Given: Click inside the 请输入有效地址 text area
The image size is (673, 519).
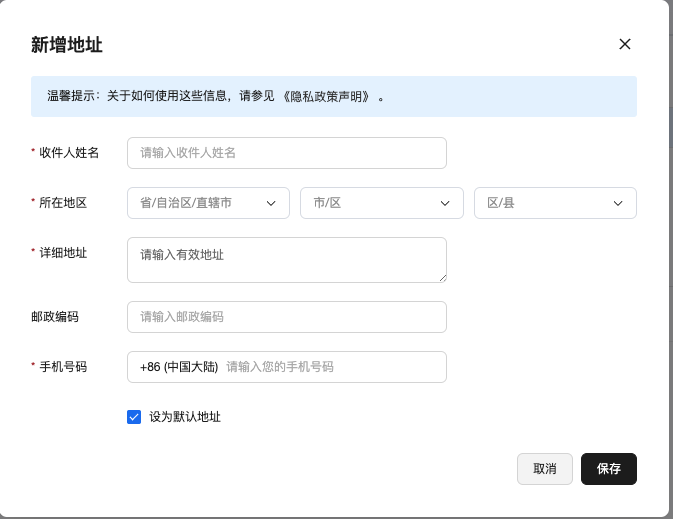Looking at the screenshot, I should [287, 260].
